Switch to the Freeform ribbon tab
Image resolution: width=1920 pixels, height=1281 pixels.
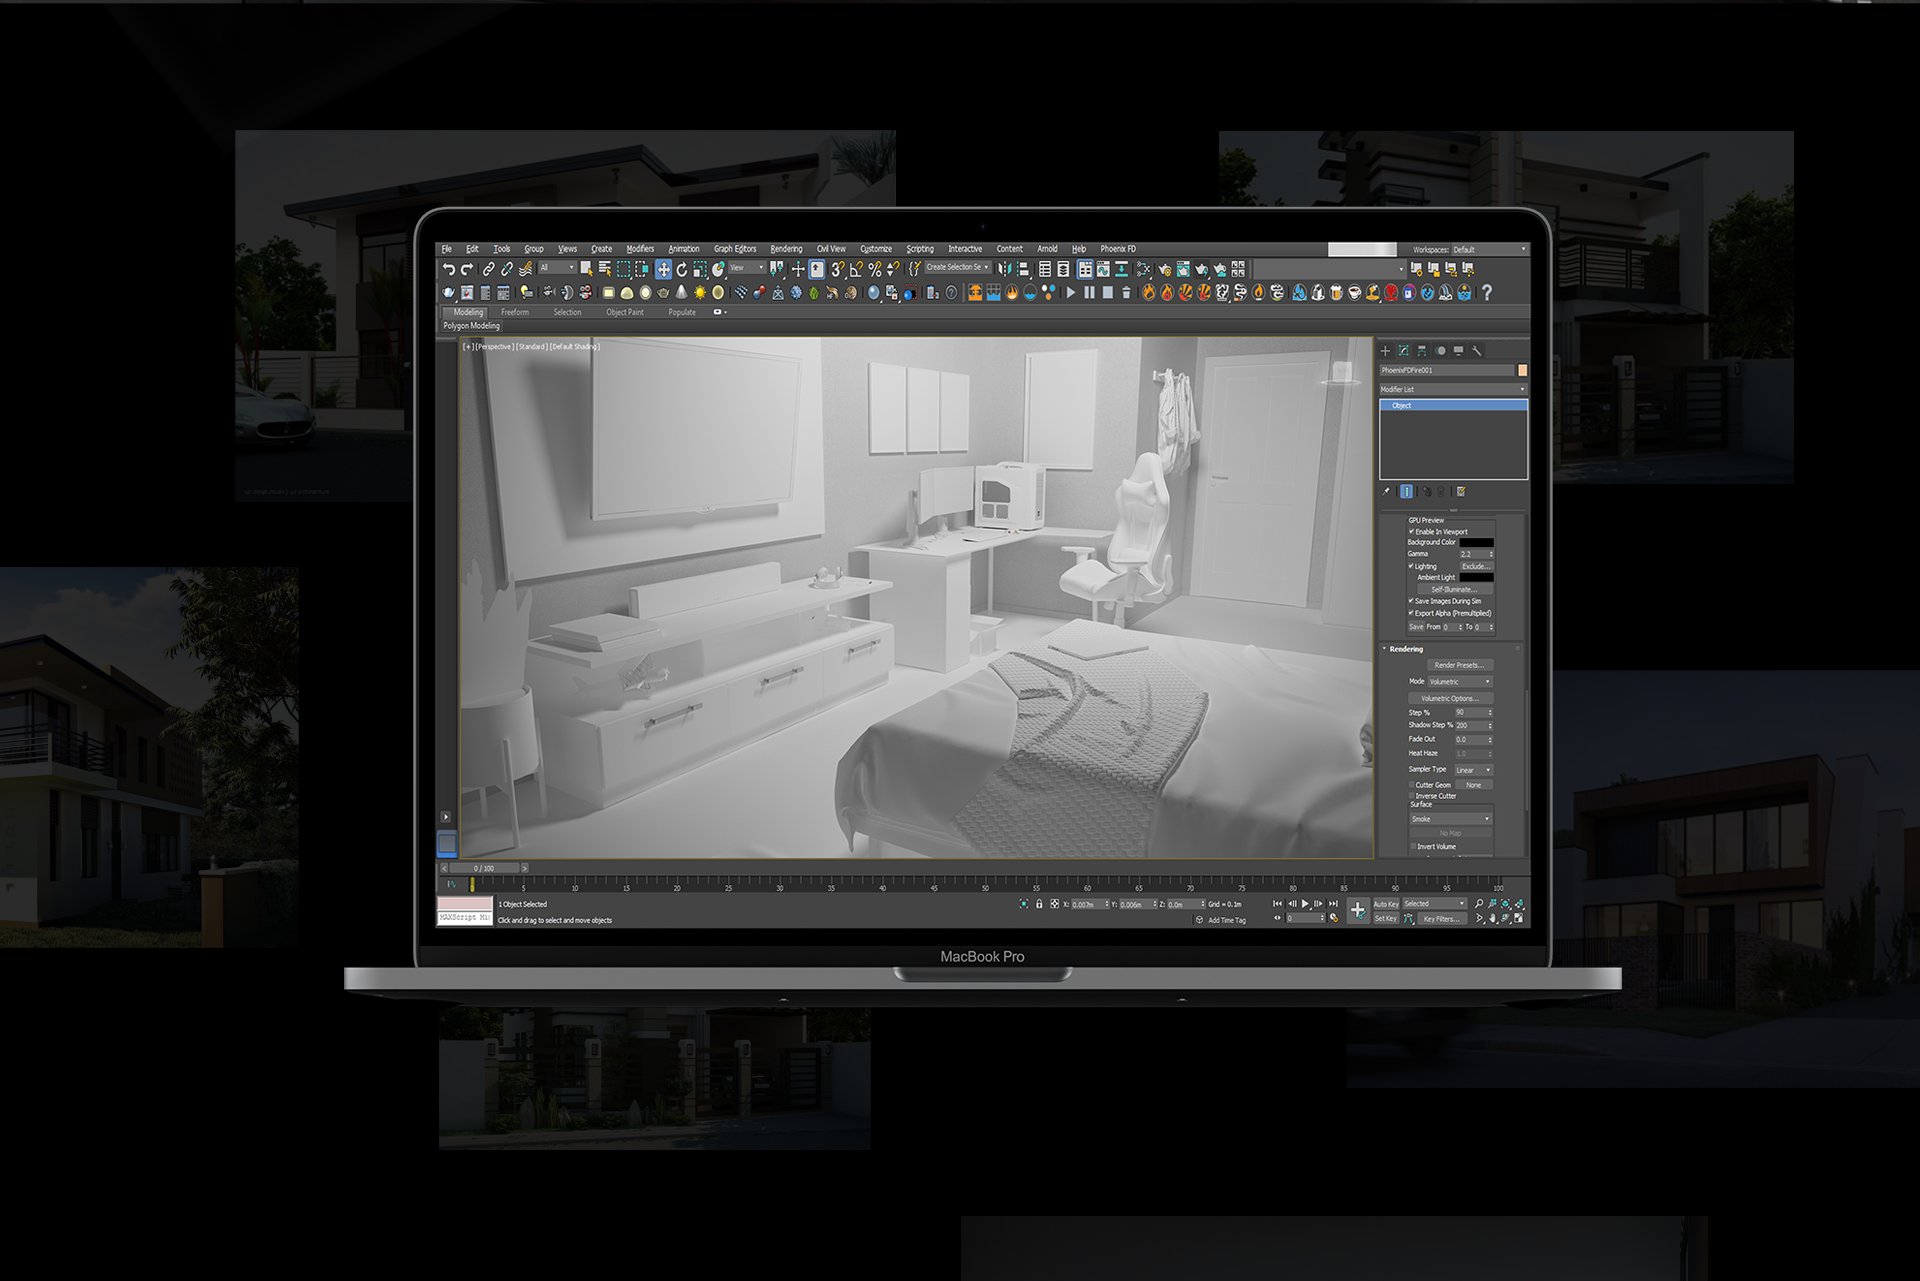coord(515,312)
